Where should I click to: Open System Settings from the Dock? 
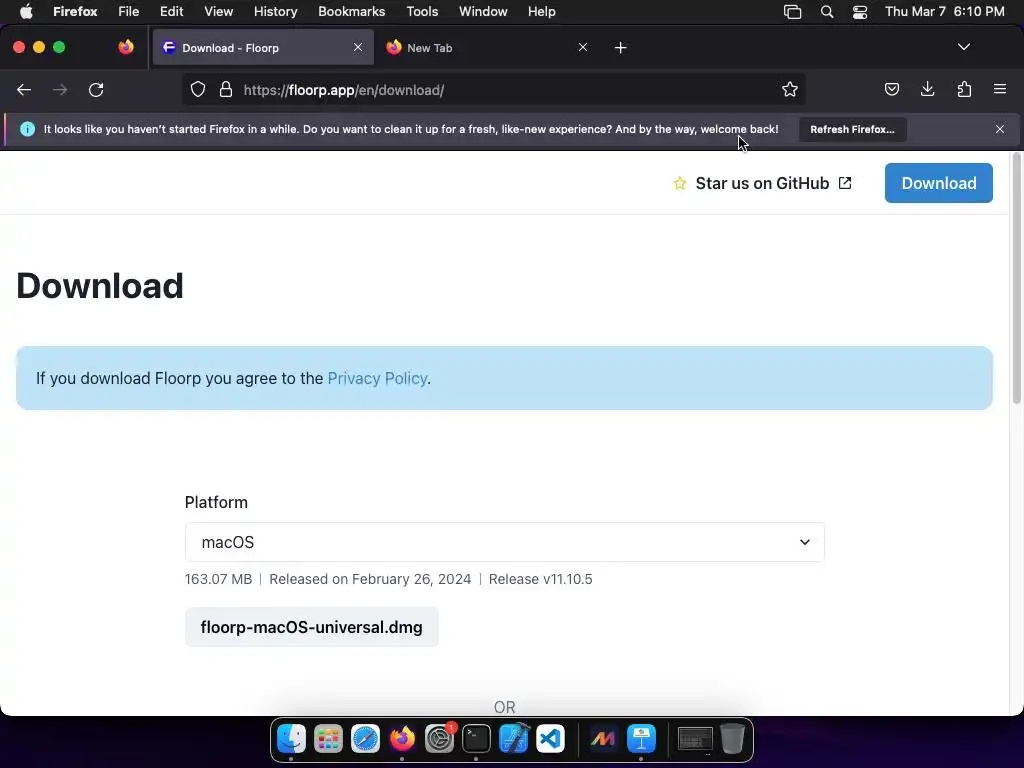tap(440, 739)
